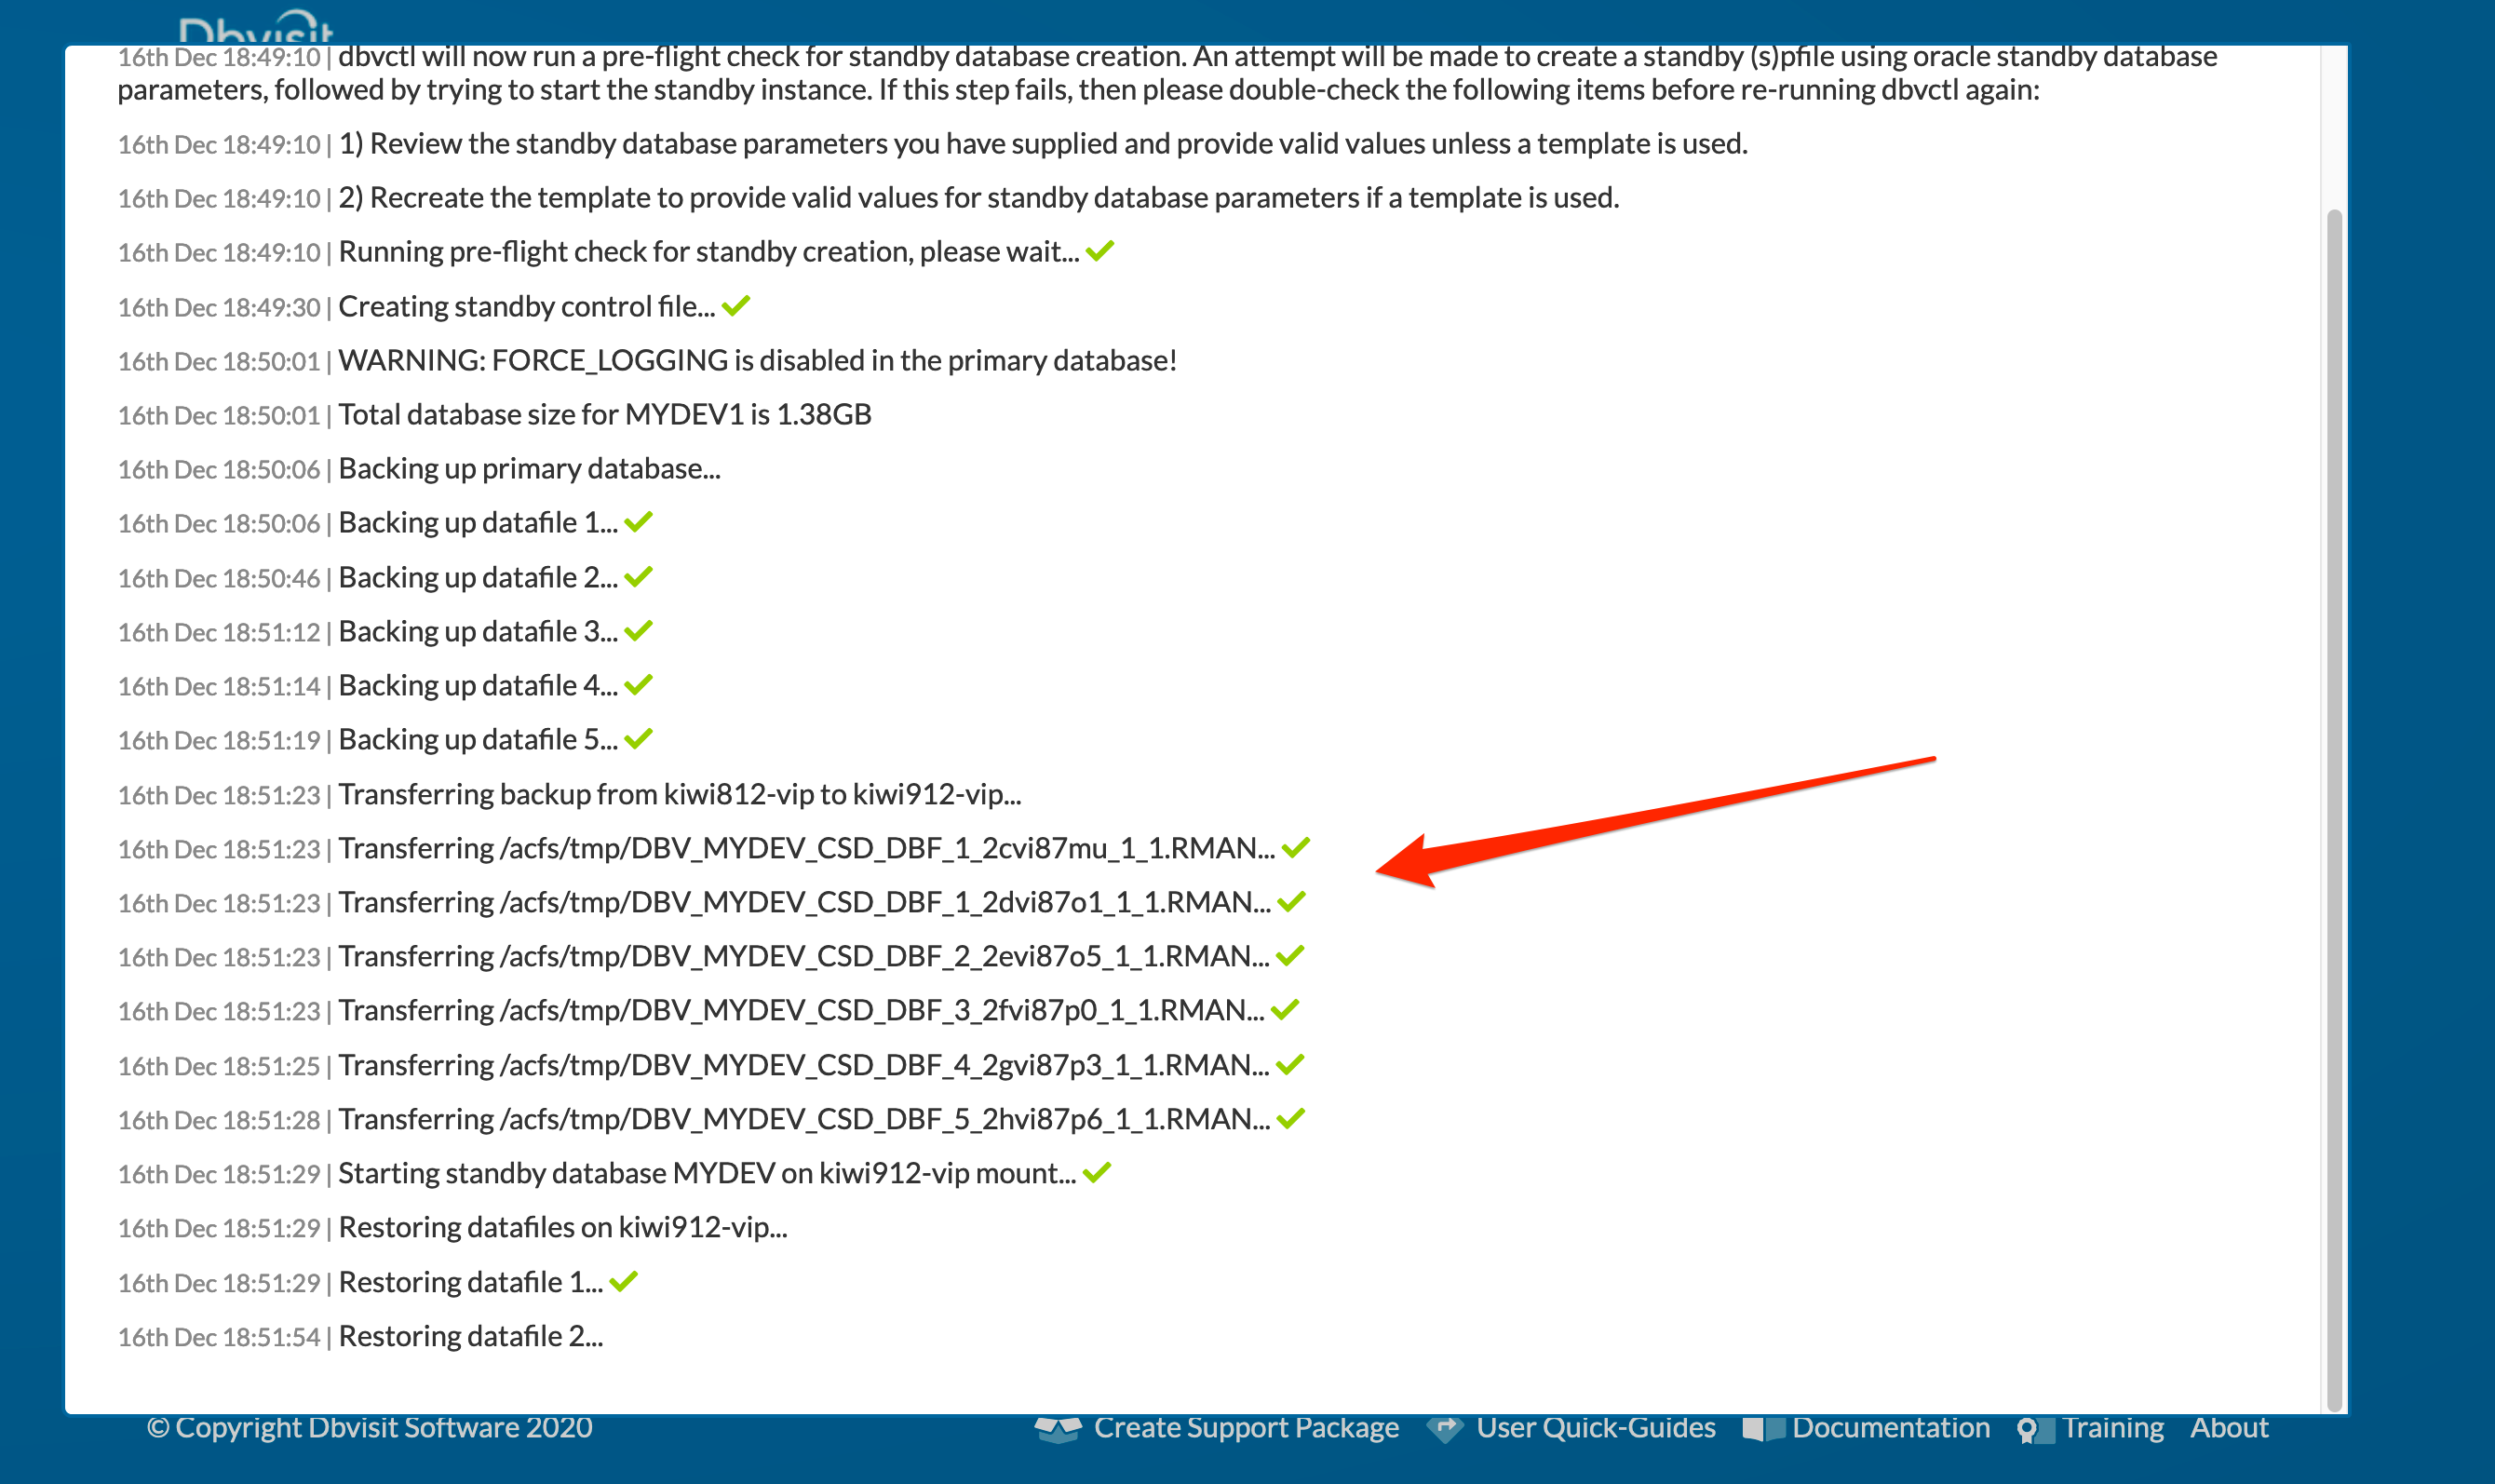The image size is (2495, 1484).
Task: Open User Quick-Guides link
Action: click(1596, 1428)
